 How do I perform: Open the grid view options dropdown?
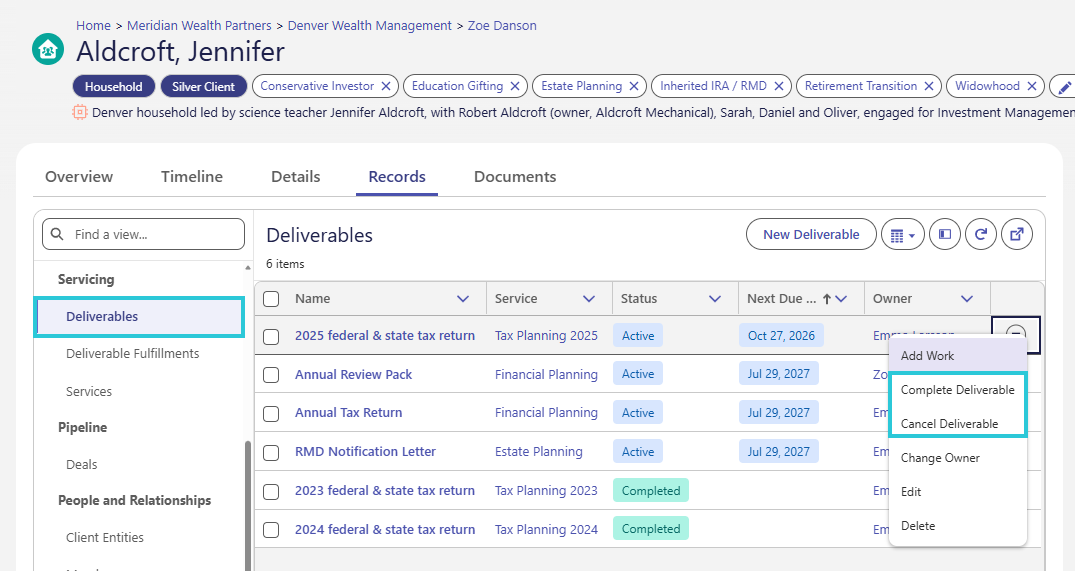pyautogui.click(x=903, y=234)
